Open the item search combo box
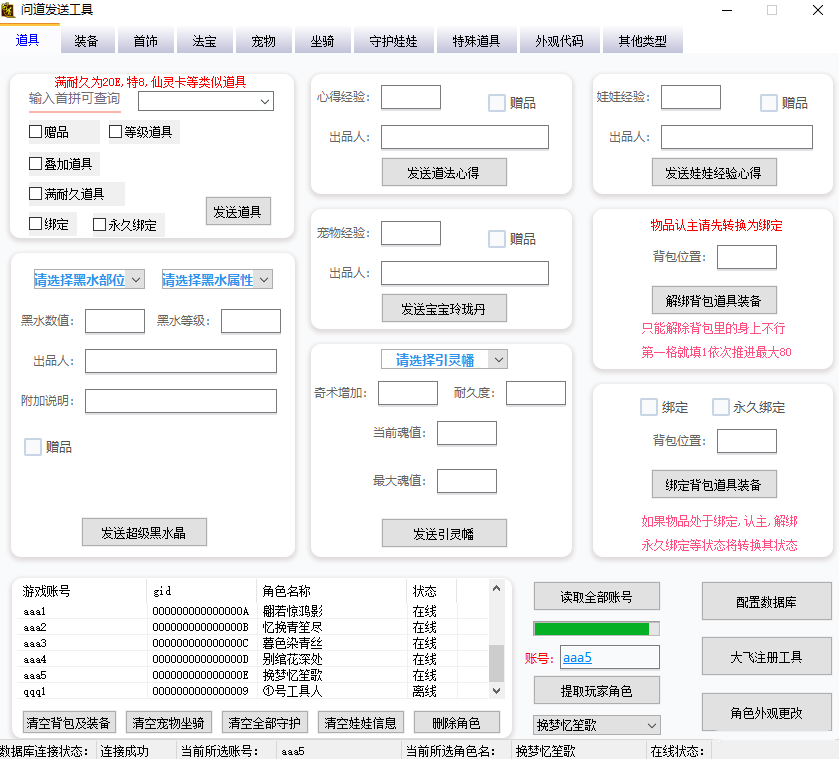This screenshot has width=839, height=759. [204, 101]
